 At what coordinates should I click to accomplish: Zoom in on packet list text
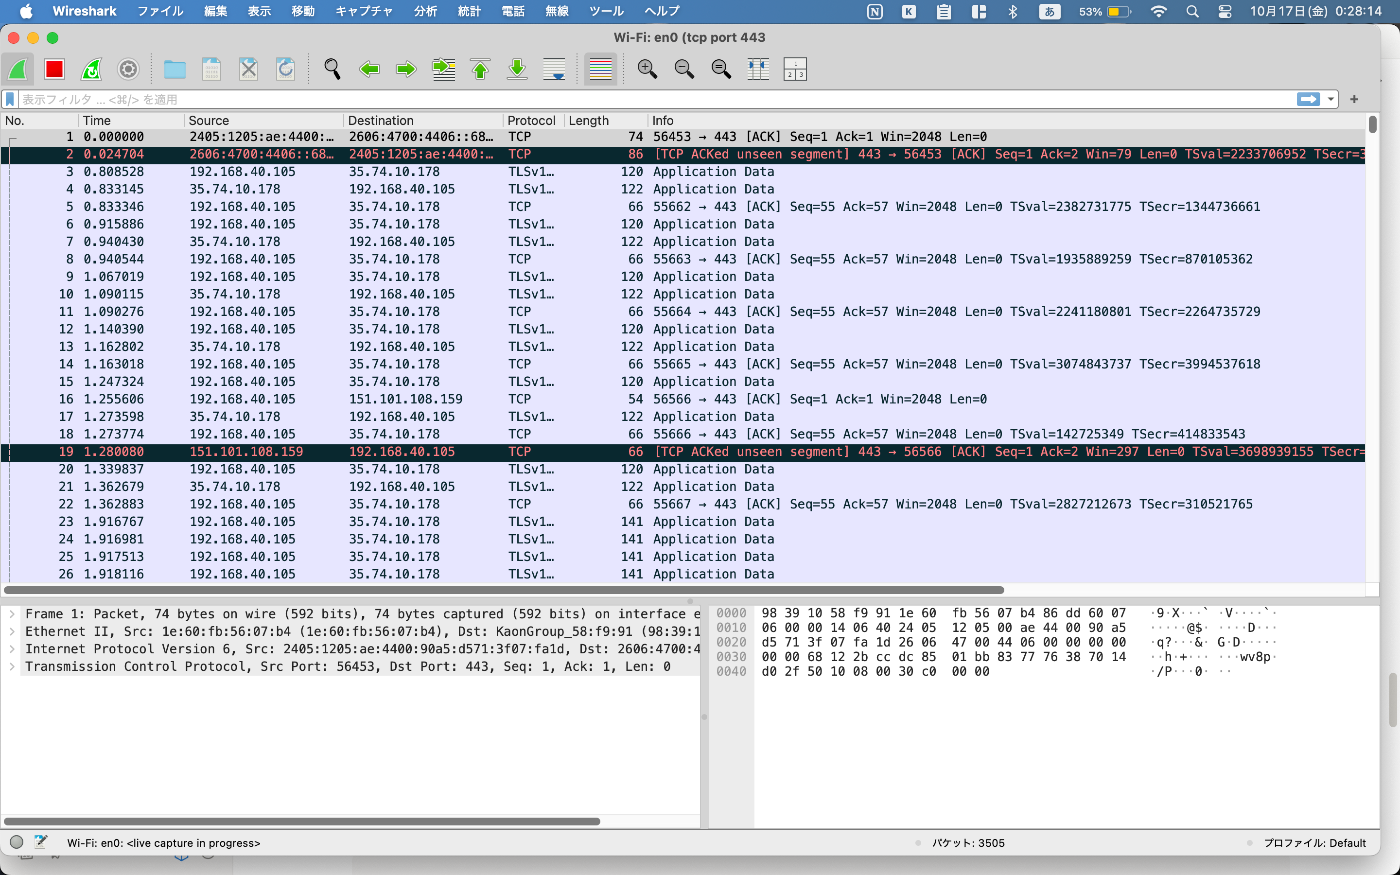pyautogui.click(x=647, y=69)
